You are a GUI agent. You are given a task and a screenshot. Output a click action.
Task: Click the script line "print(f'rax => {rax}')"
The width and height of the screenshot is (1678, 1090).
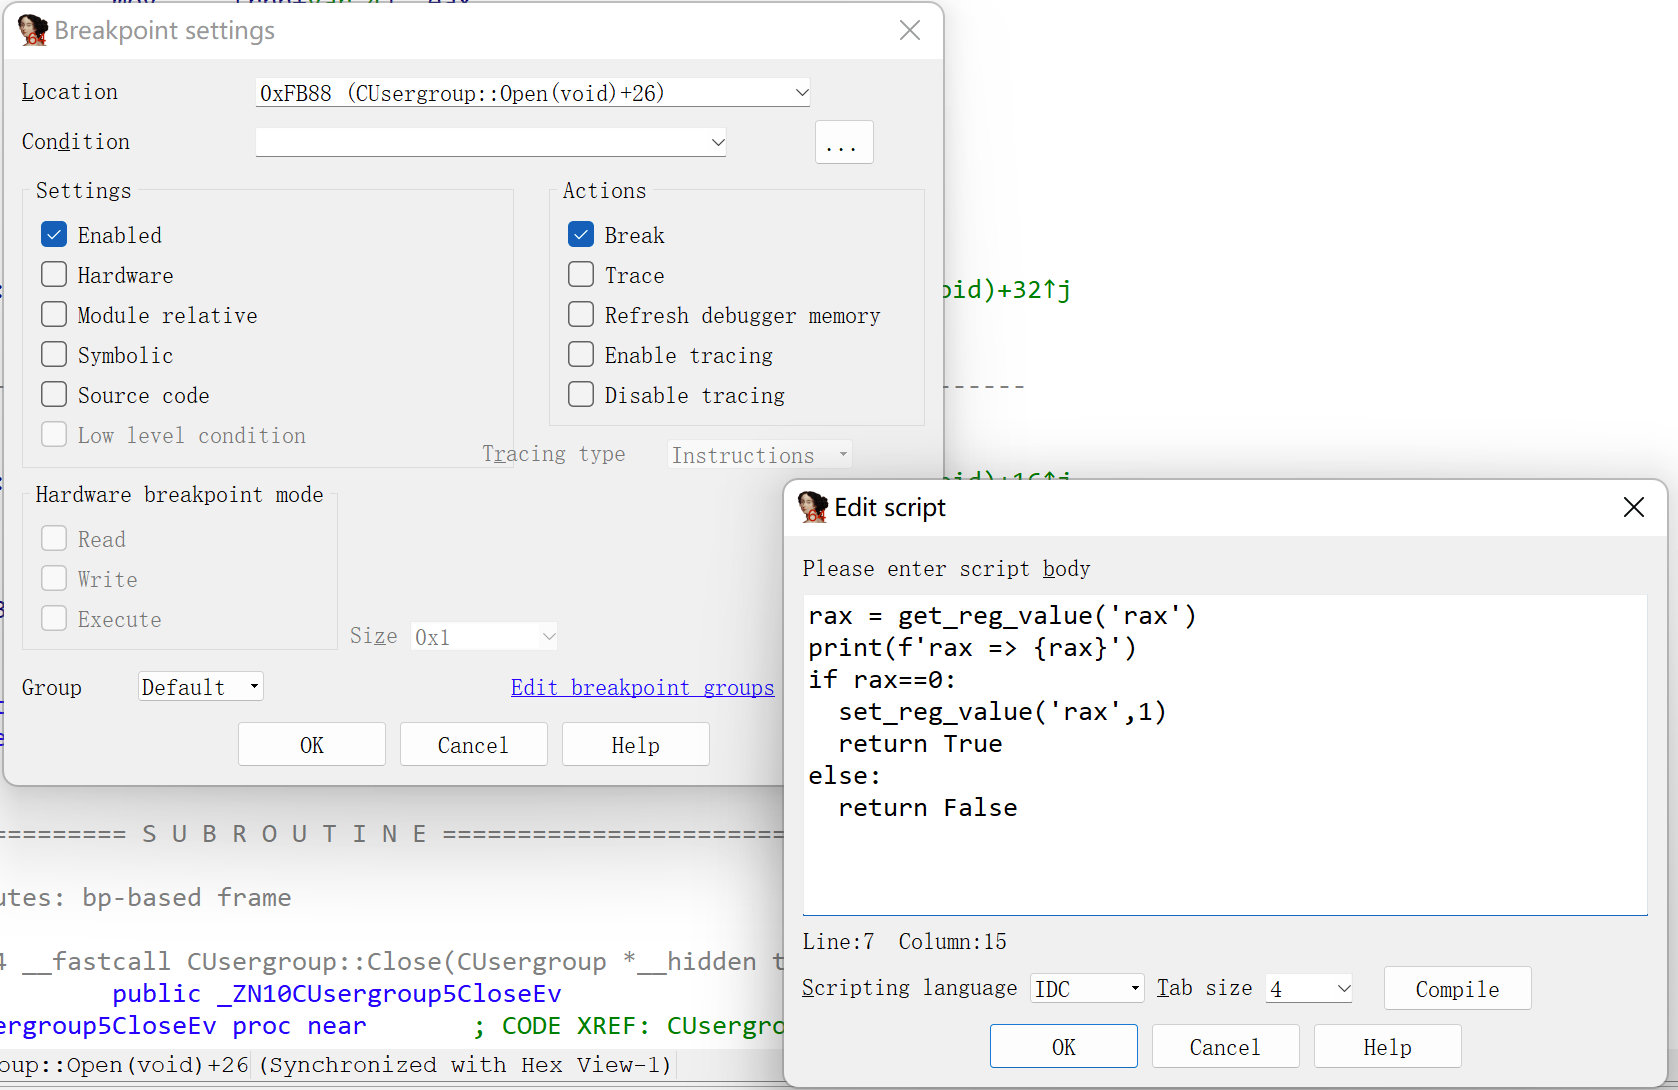coord(972,648)
